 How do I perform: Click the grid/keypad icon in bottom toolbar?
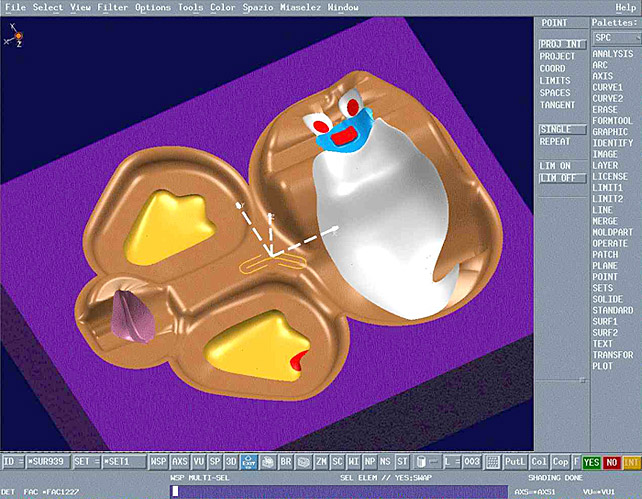tap(492, 462)
